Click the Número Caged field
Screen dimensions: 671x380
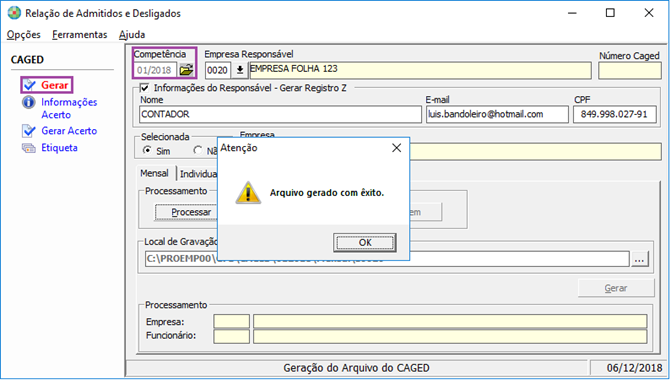coord(630,71)
